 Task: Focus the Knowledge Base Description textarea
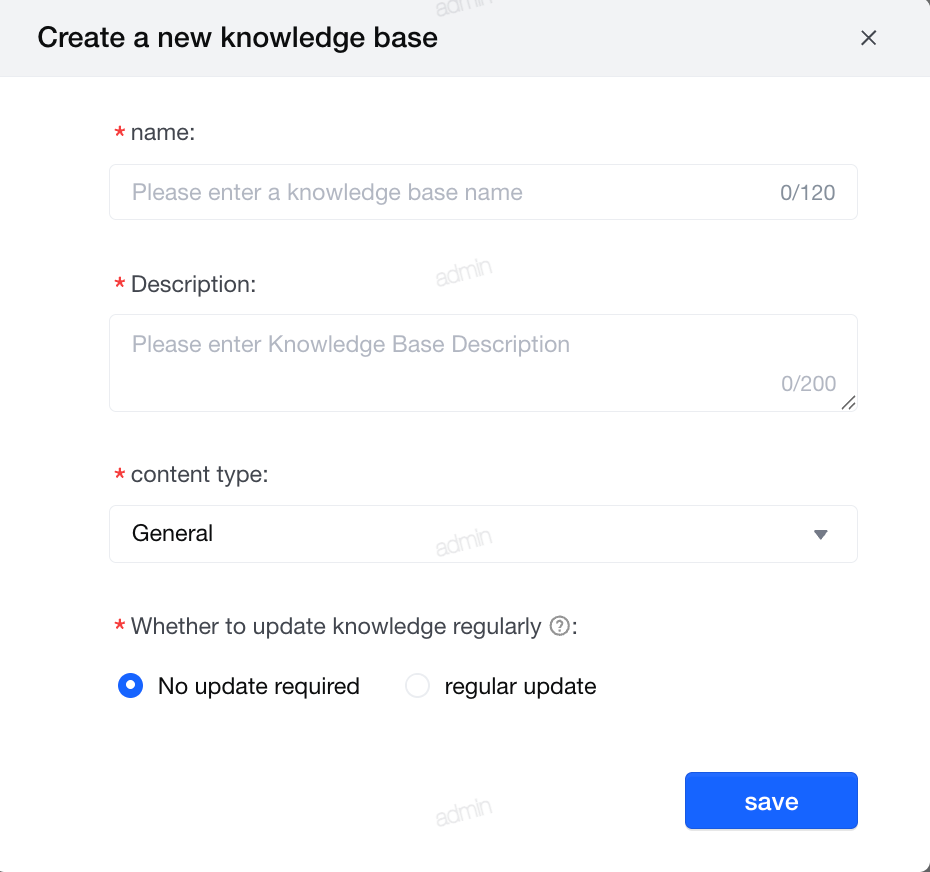click(483, 363)
